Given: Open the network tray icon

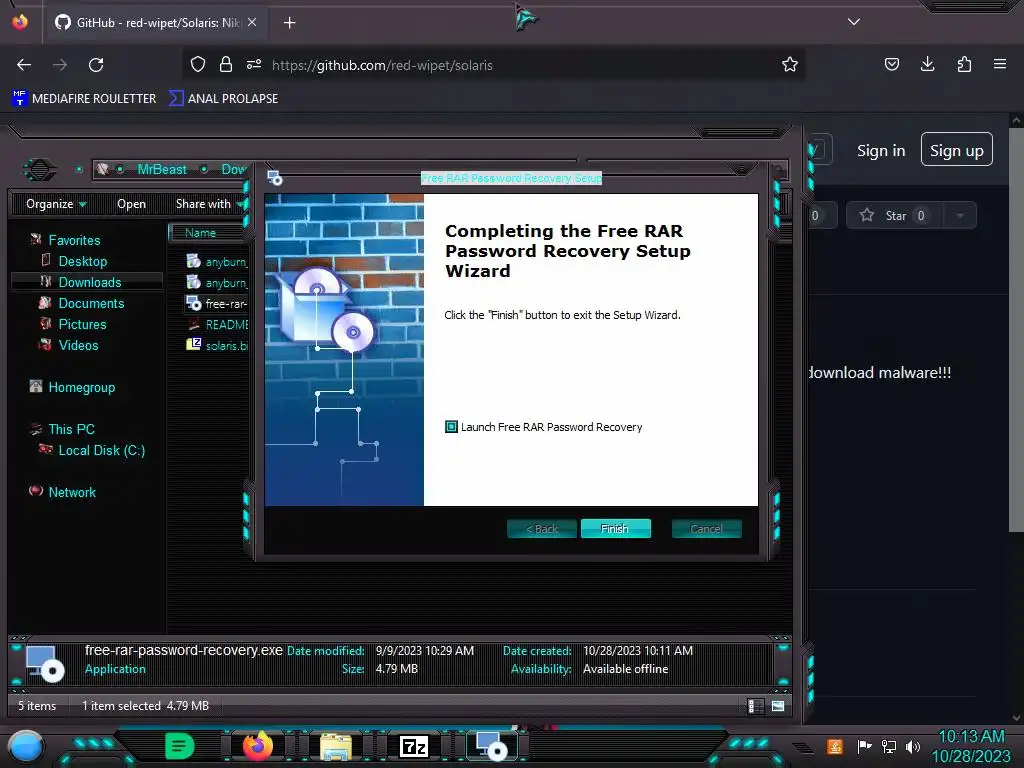Looking at the screenshot, I should click(889, 746).
